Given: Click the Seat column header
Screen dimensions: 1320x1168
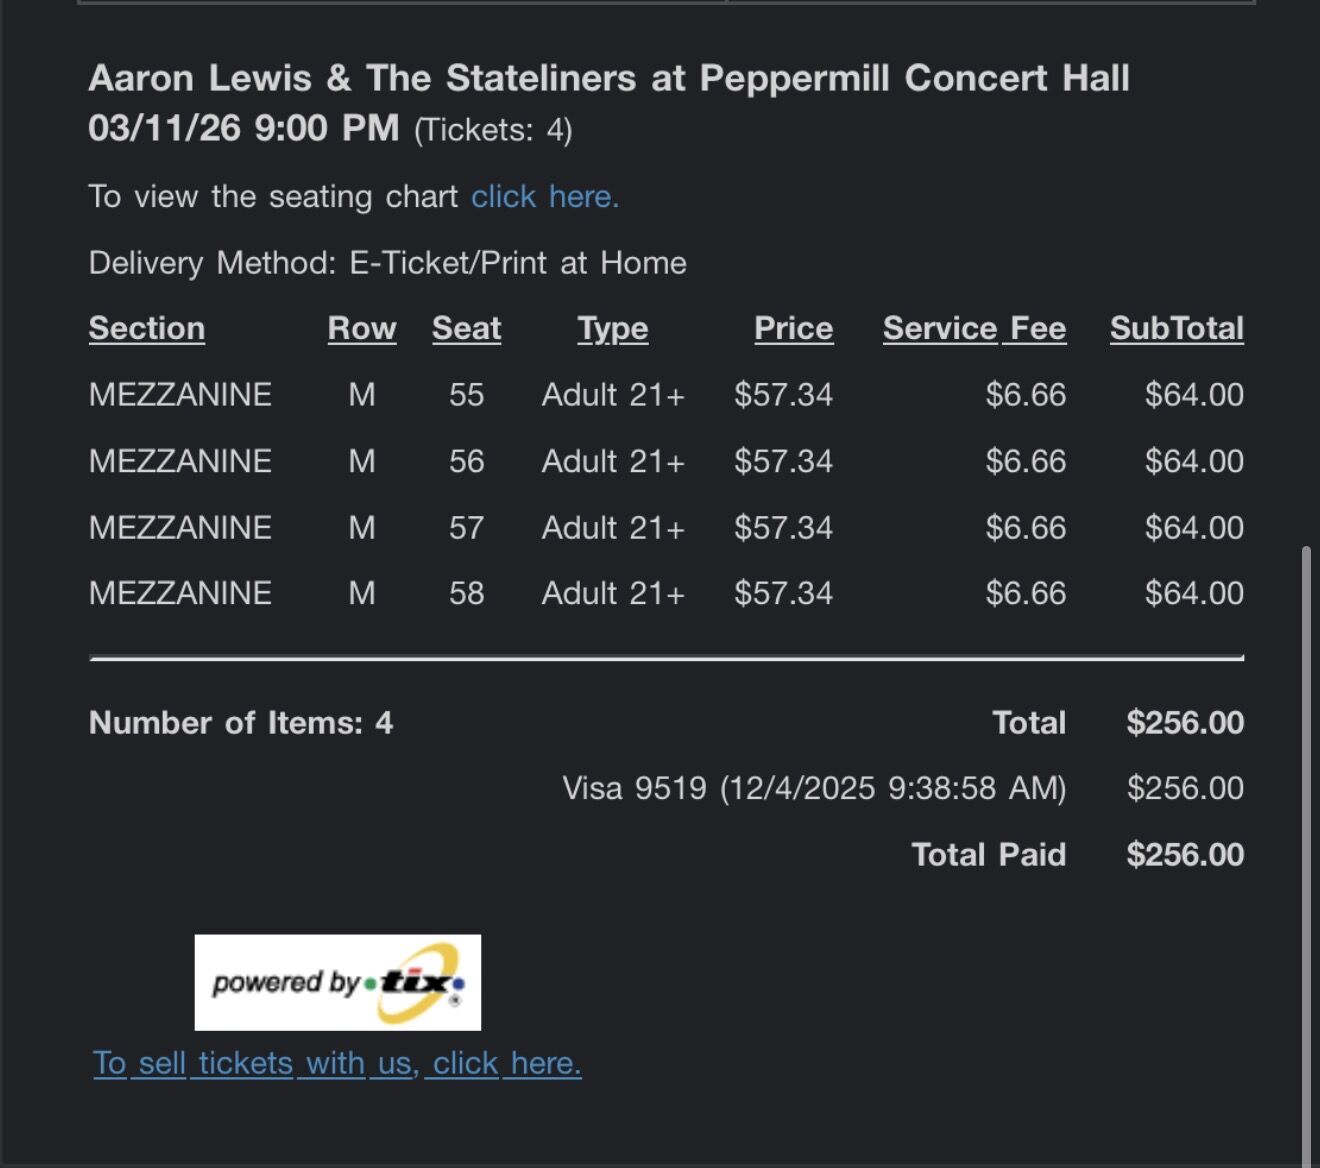Looking at the screenshot, I should [466, 329].
